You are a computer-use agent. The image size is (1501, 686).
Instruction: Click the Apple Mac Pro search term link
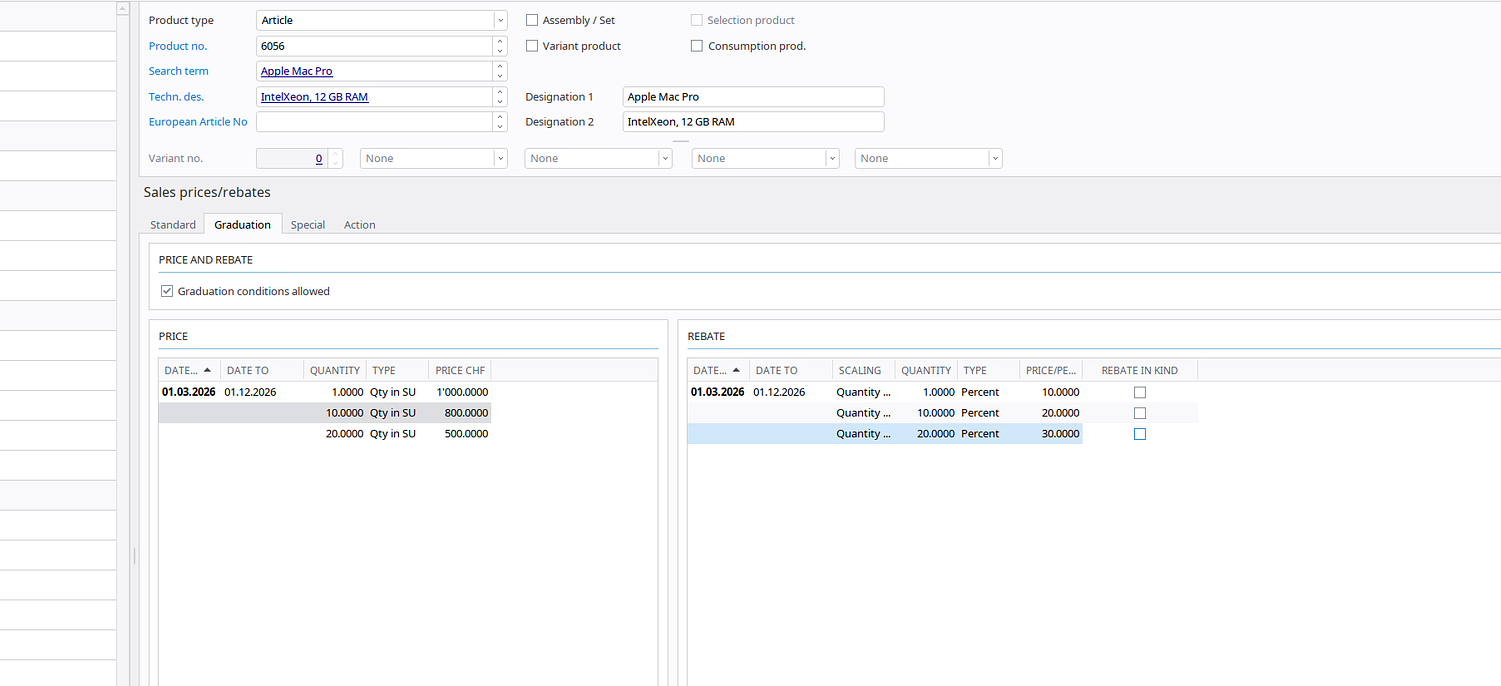pos(297,71)
